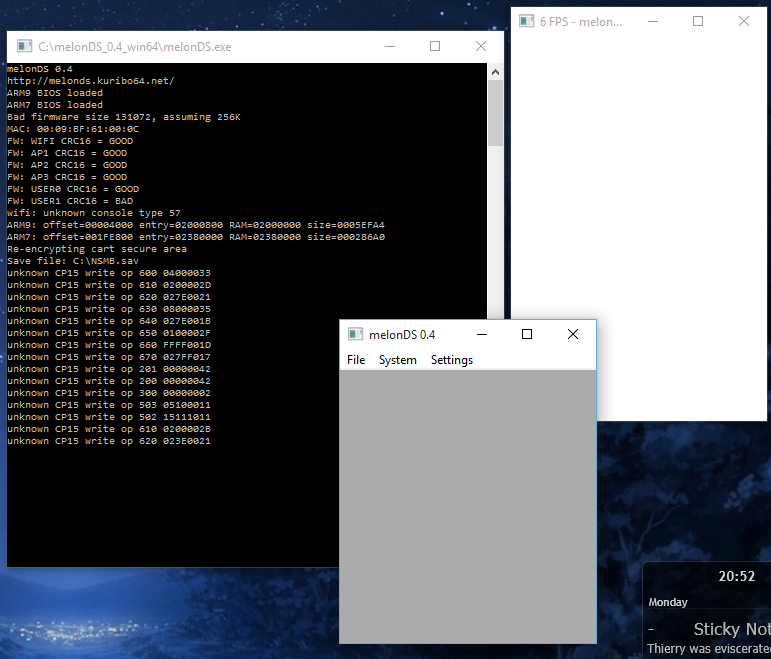Click the 6 FPS window title icon
The width and height of the screenshot is (771, 659).
tap(526, 21)
